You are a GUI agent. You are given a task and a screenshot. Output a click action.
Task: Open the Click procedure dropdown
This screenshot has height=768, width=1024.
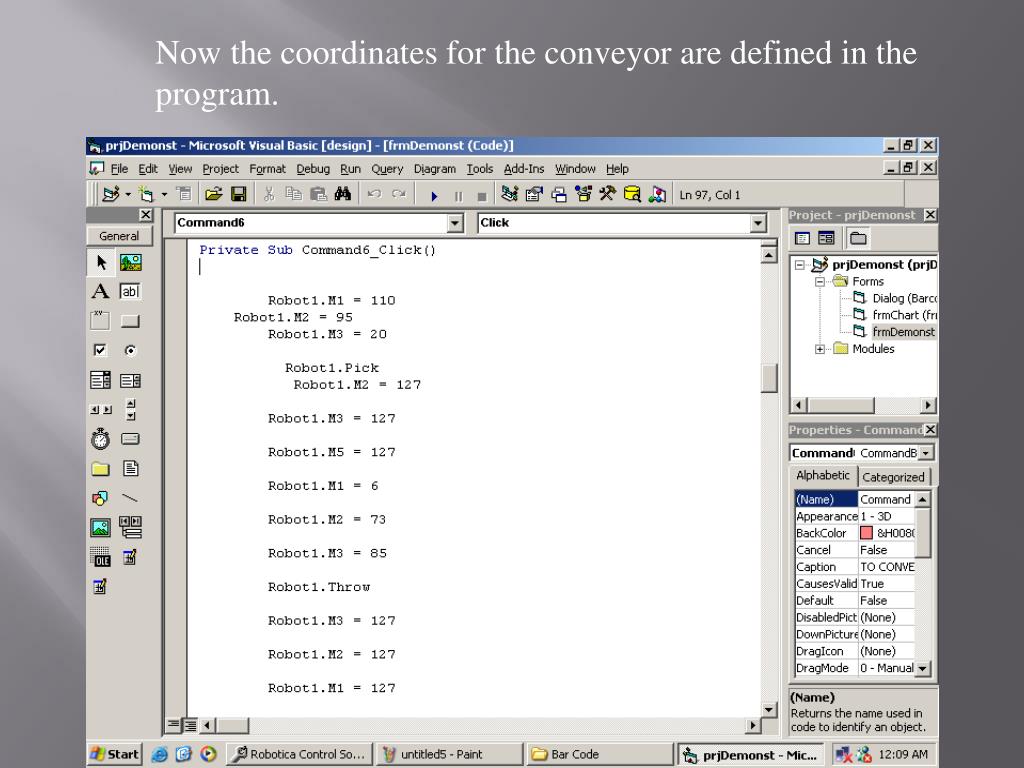tap(758, 223)
